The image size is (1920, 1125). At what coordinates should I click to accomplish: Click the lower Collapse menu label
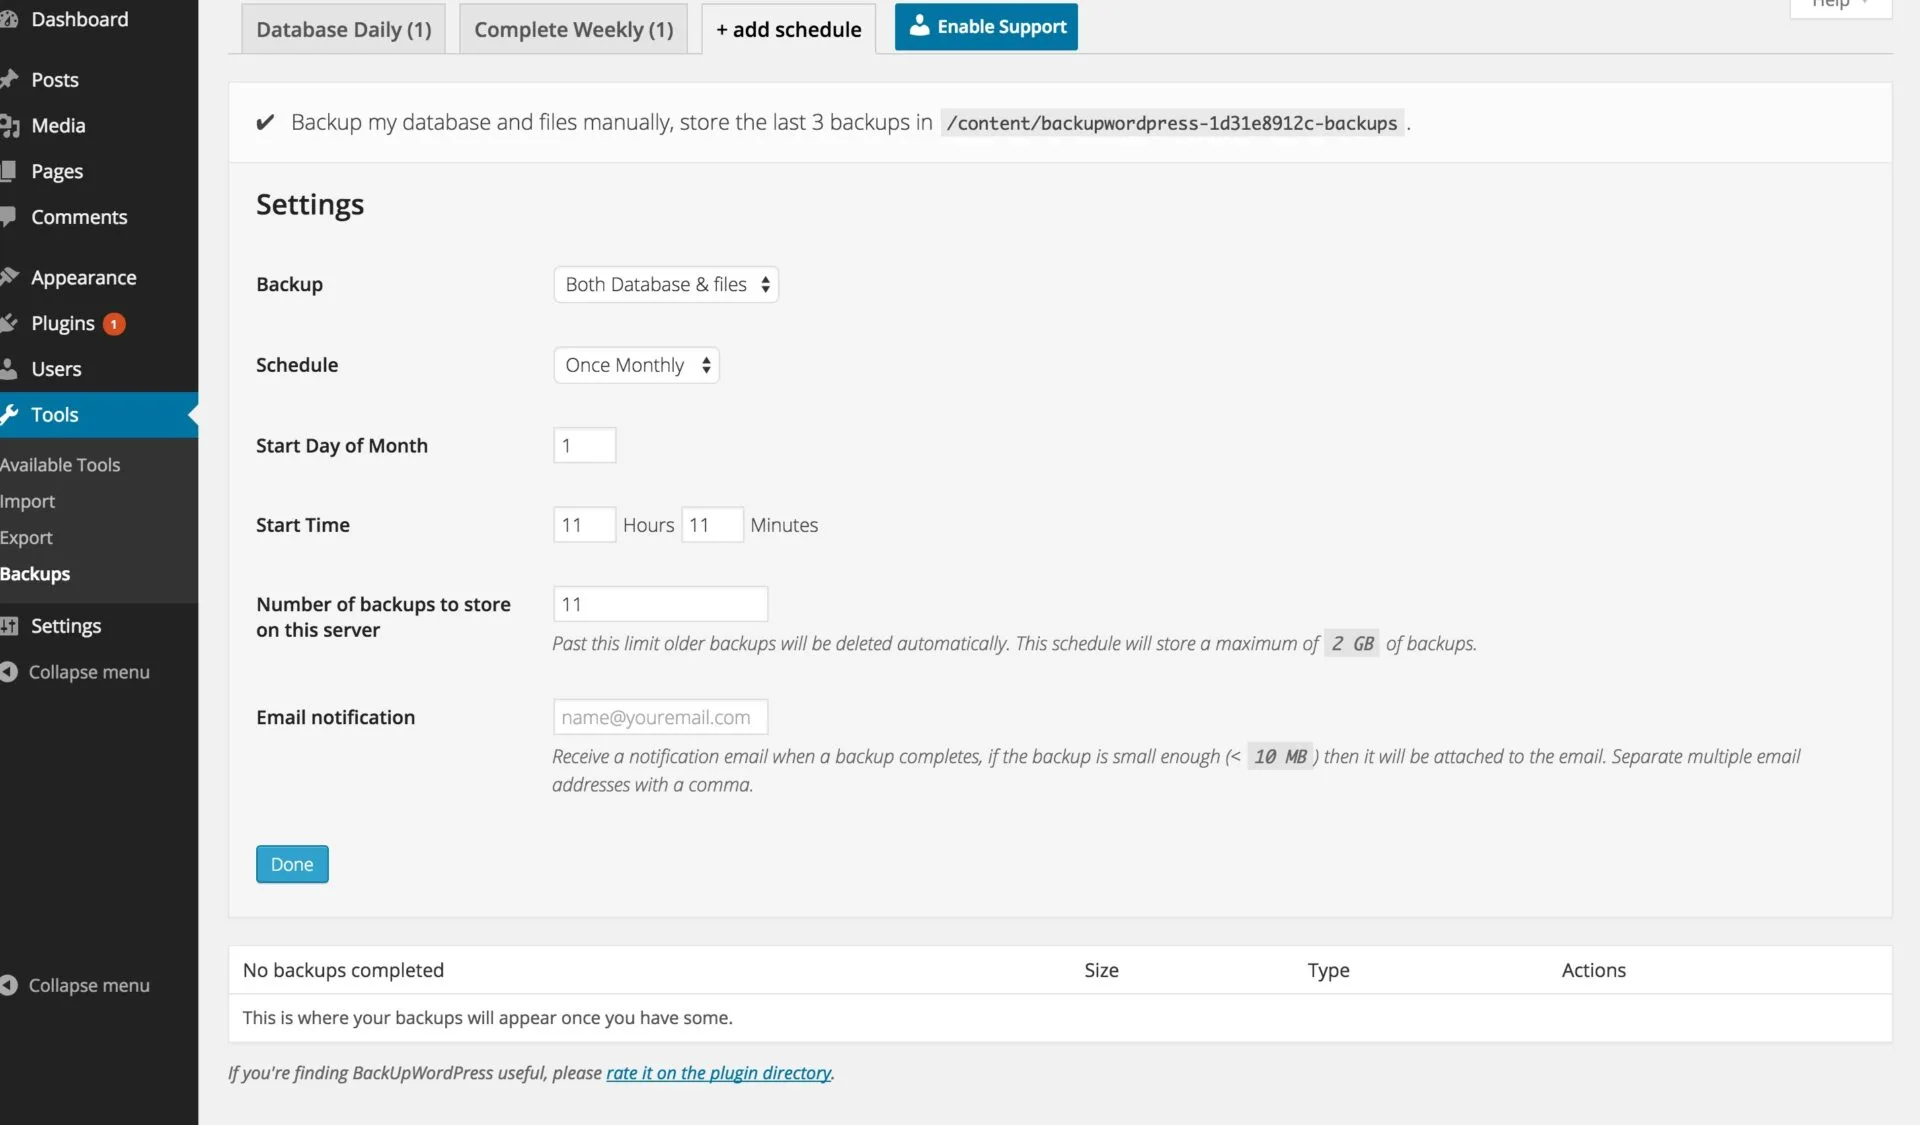89,985
